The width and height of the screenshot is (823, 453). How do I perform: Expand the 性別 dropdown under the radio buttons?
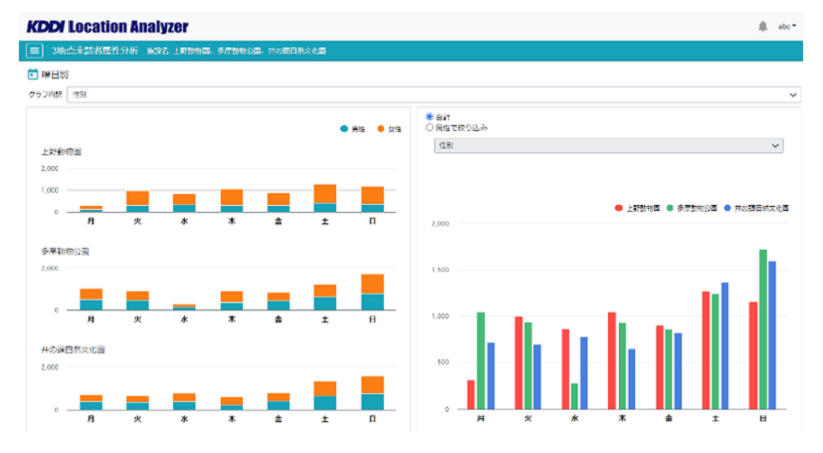609,146
